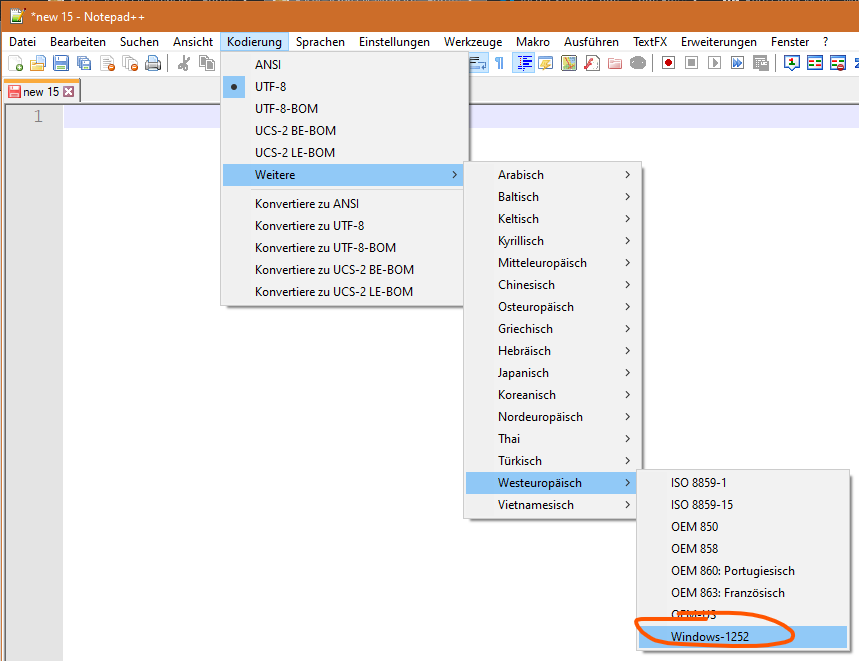Screen dimensions: 859x661
Task: Toggle the Folder as Workspace icon
Action: pos(615,64)
